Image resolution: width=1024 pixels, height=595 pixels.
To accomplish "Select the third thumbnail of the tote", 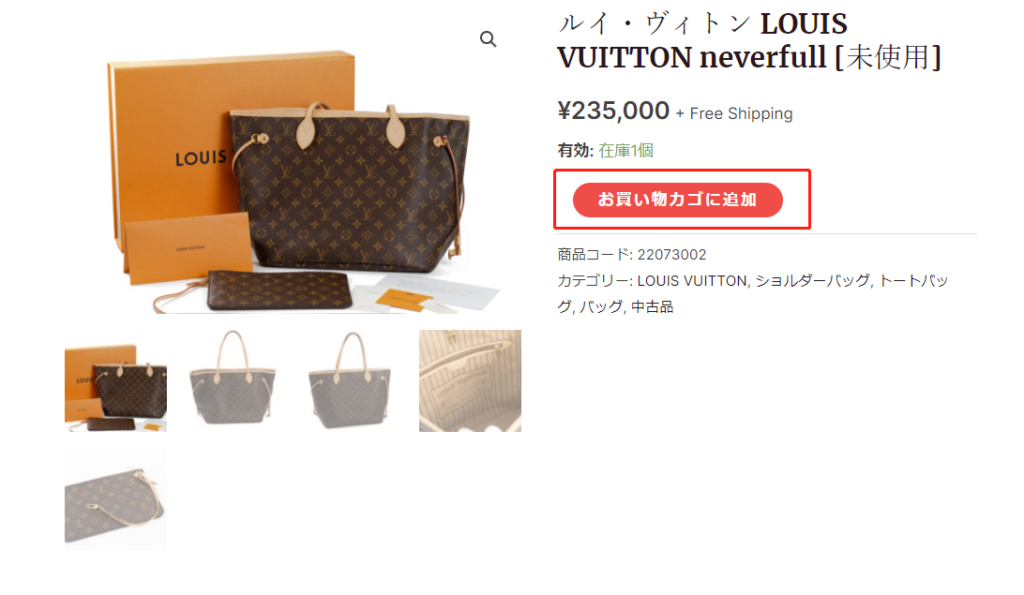I will pyautogui.click(x=352, y=381).
